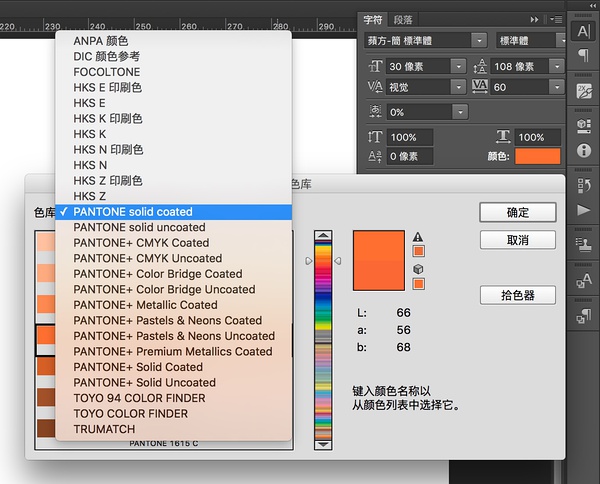The image size is (600, 484).
Task: Open the 拾色器 color picker
Action: [x=518, y=295]
